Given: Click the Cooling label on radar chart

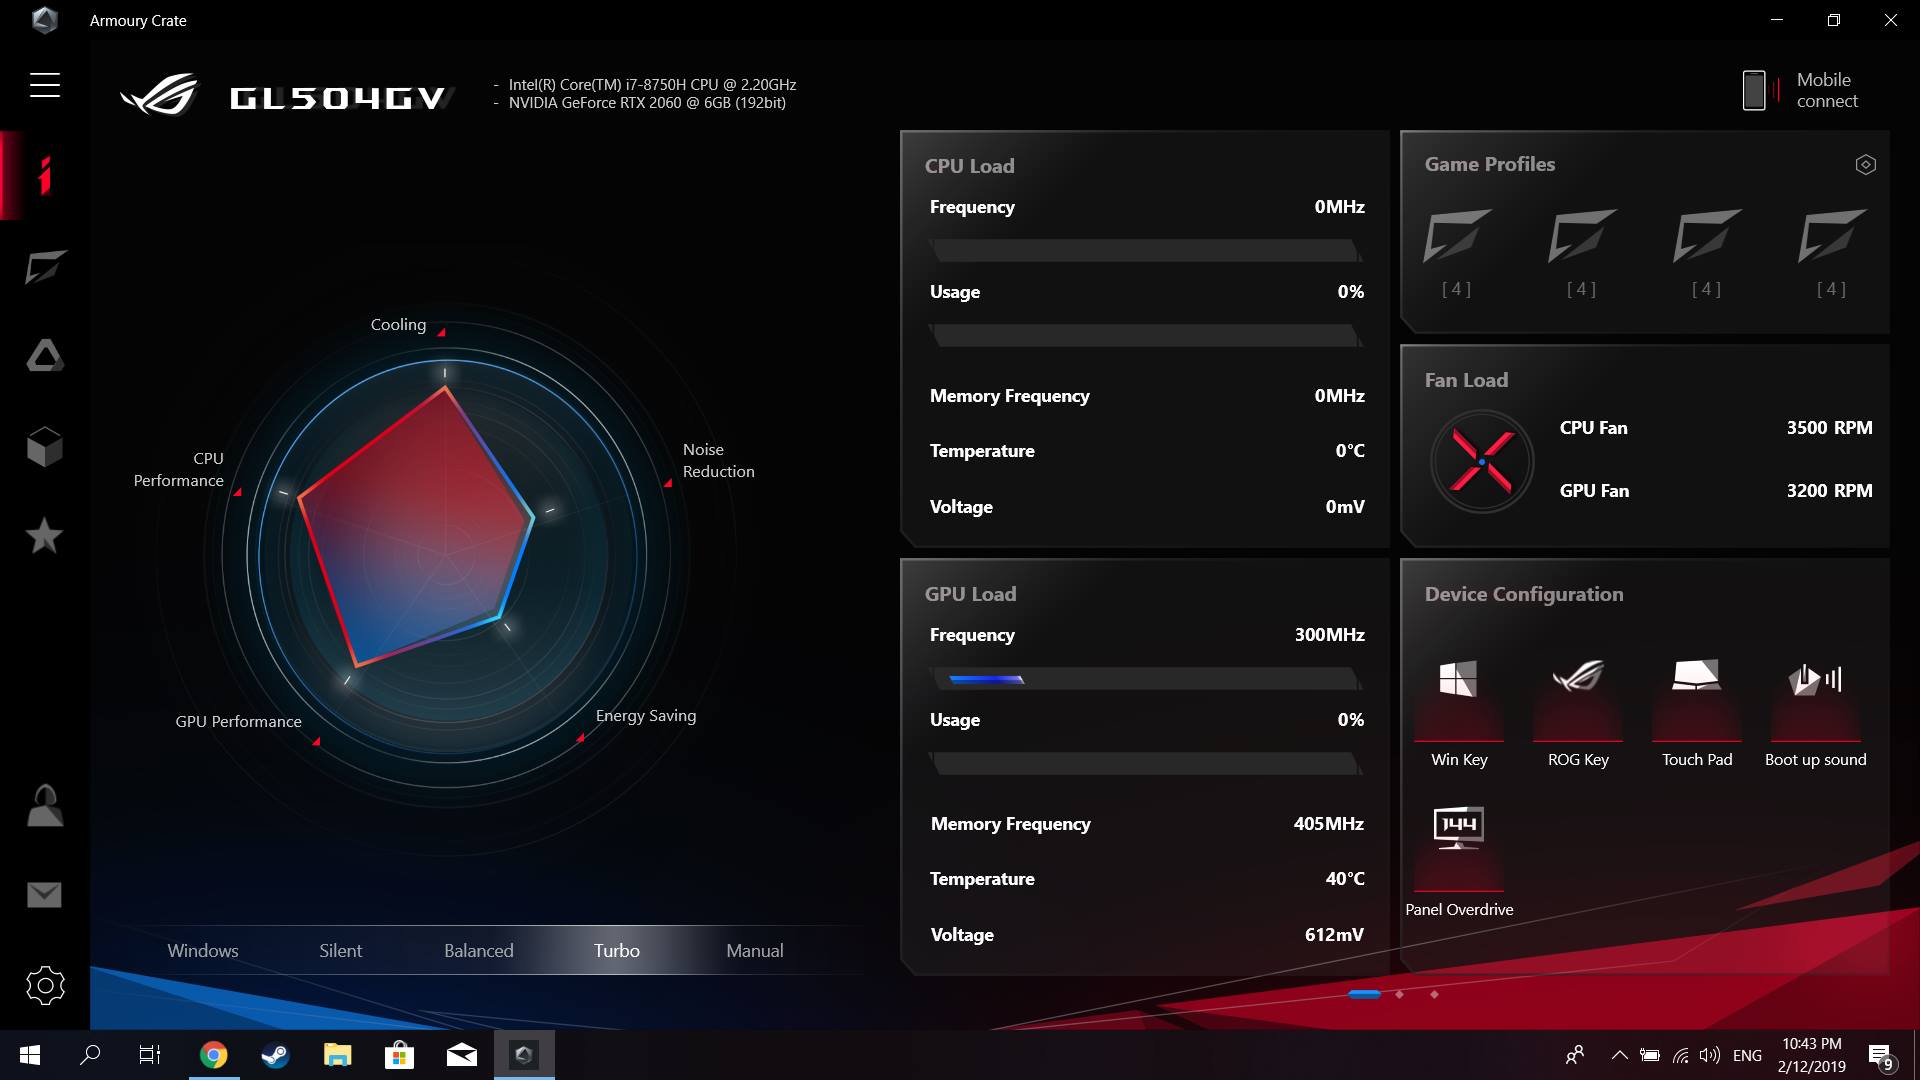Looking at the screenshot, I should [x=398, y=325].
